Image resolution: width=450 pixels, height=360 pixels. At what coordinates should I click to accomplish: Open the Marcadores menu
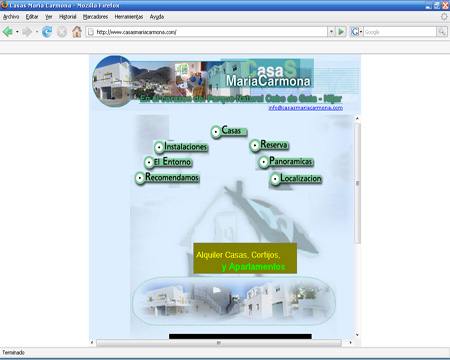(x=95, y=17)
